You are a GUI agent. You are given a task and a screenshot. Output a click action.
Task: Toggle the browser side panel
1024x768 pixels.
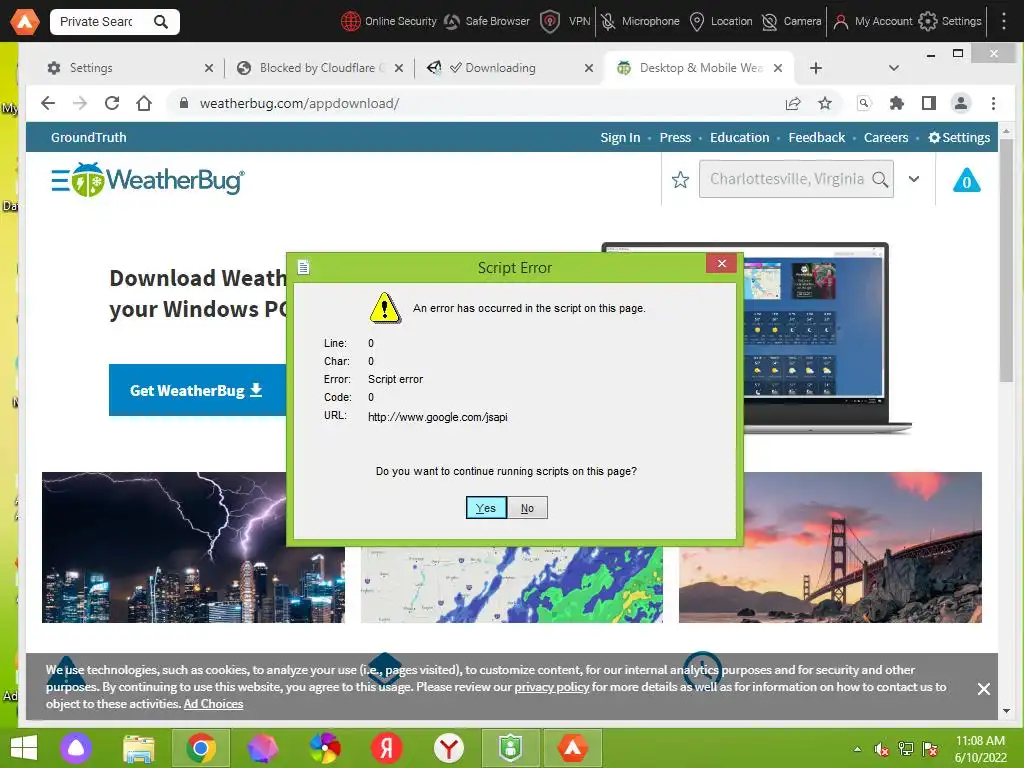point(929,103)
